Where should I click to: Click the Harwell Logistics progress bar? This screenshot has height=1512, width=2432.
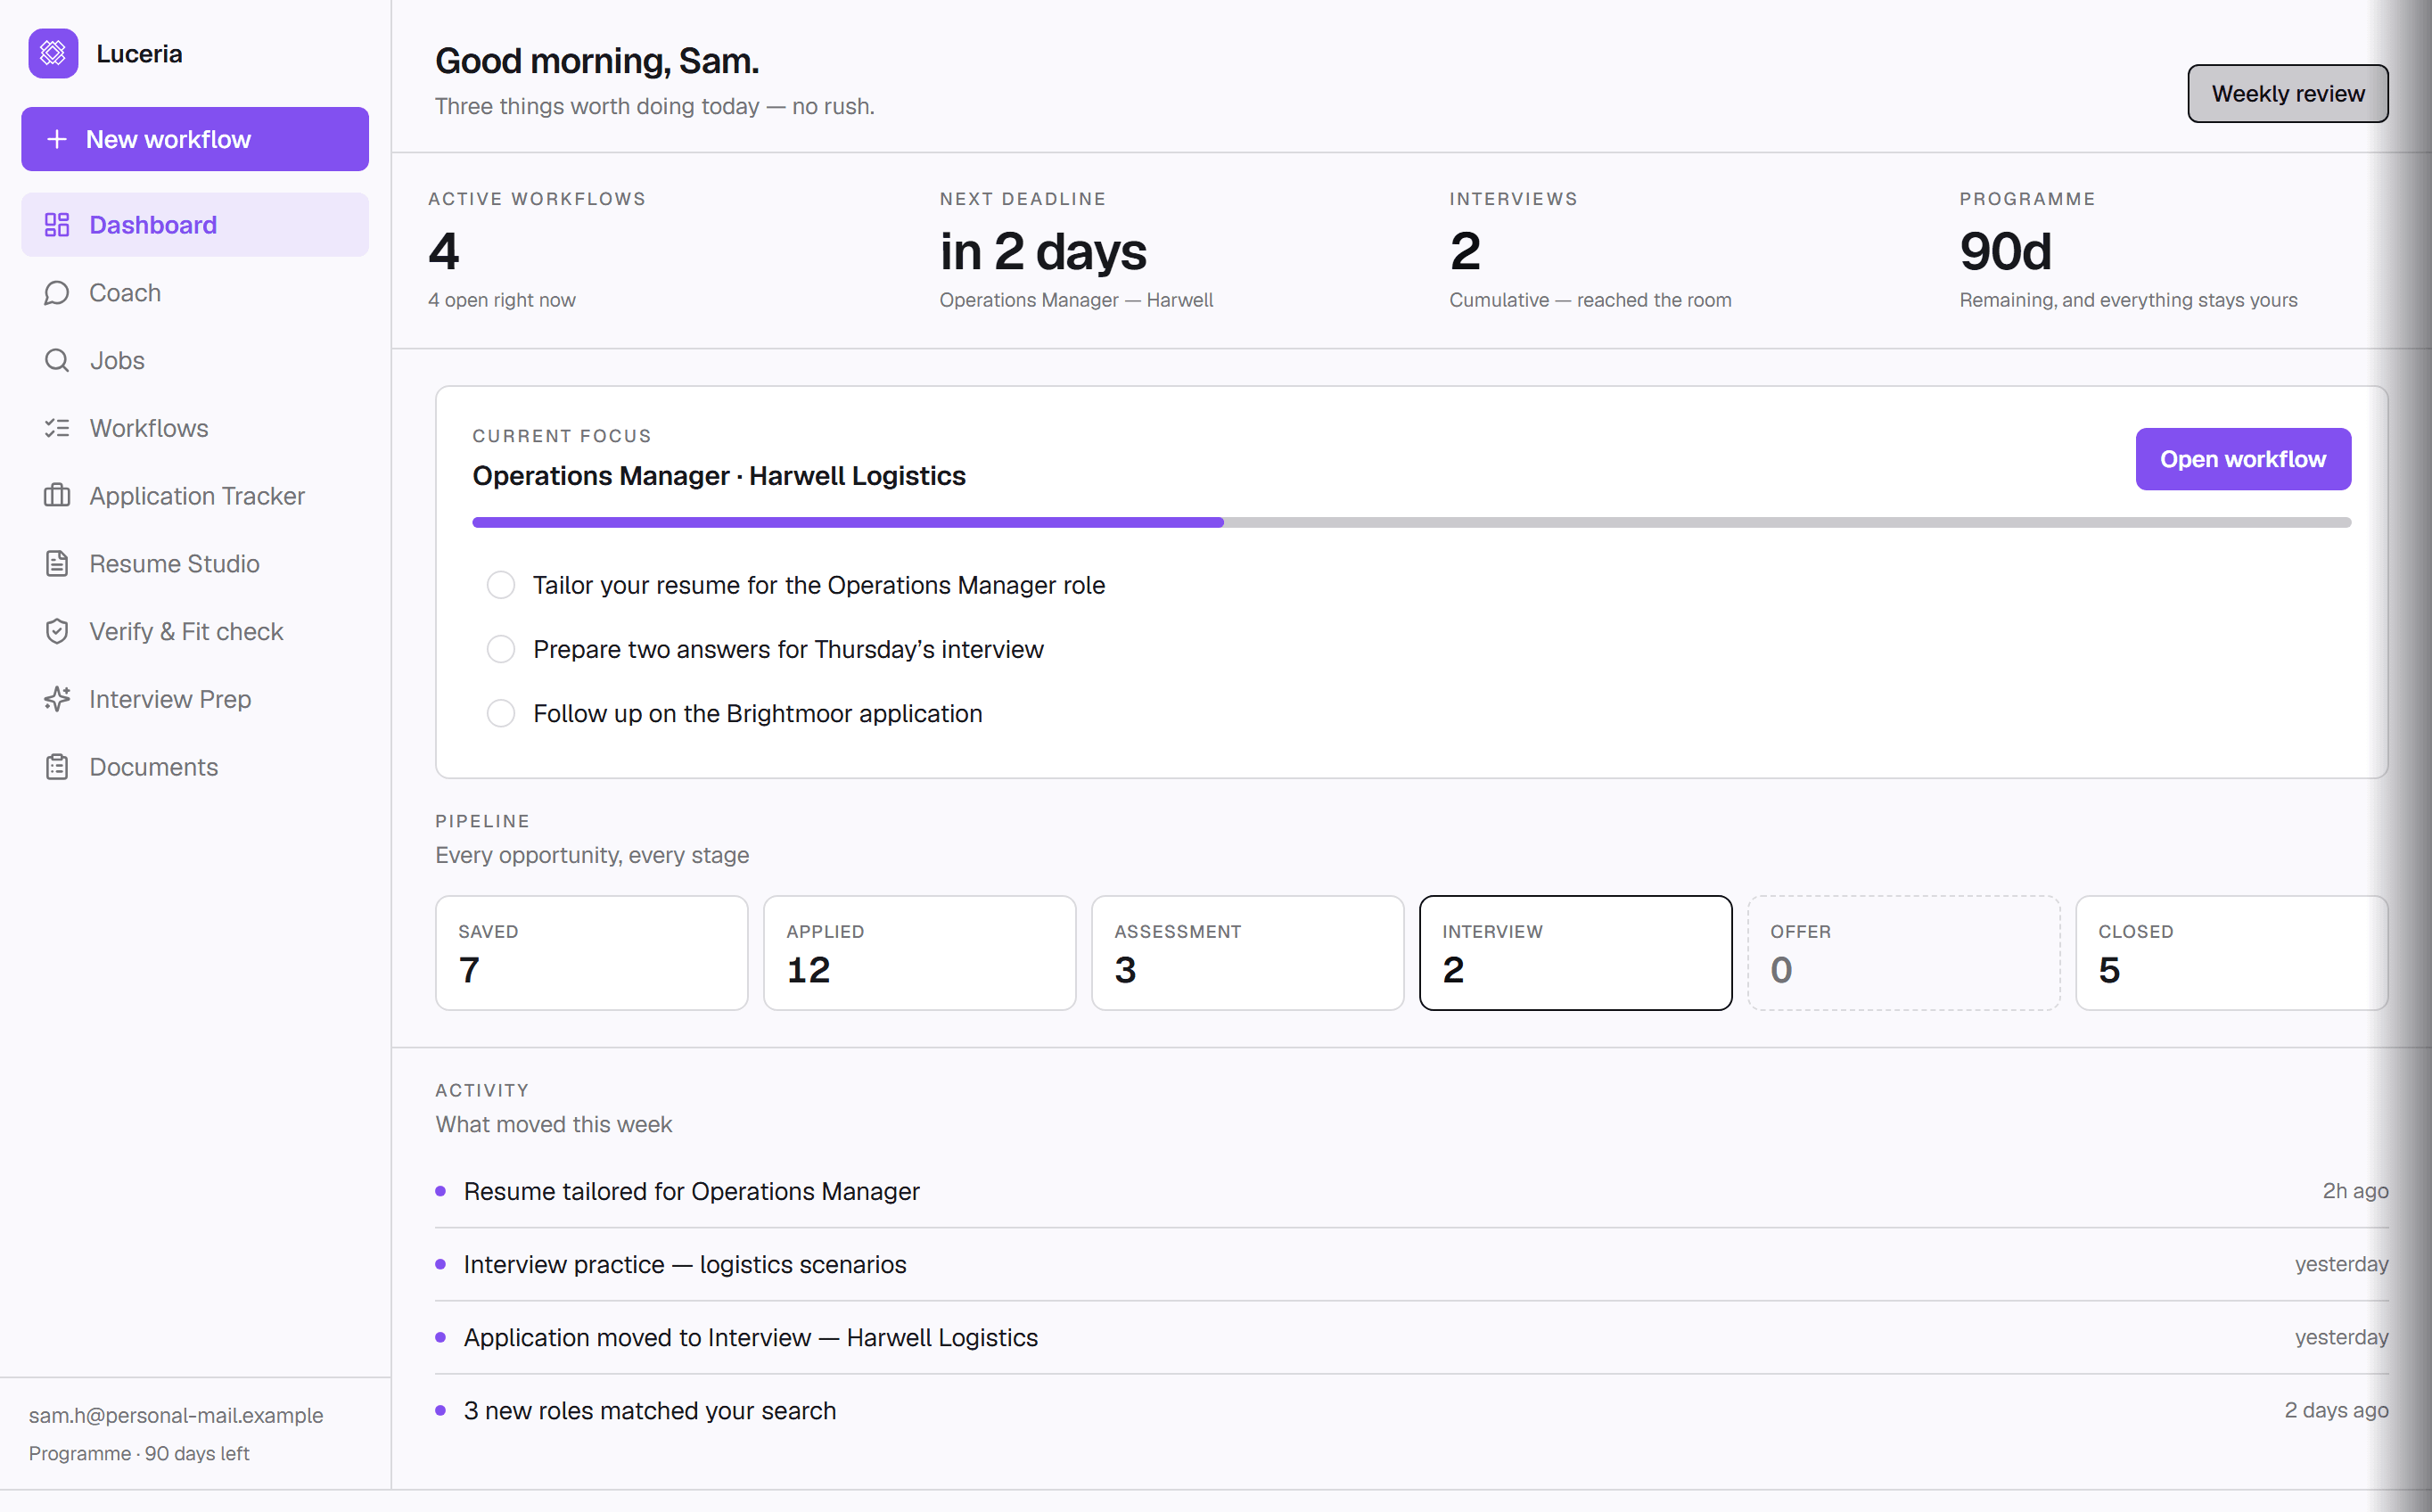pyautogui.click(x=1412, y=522)
